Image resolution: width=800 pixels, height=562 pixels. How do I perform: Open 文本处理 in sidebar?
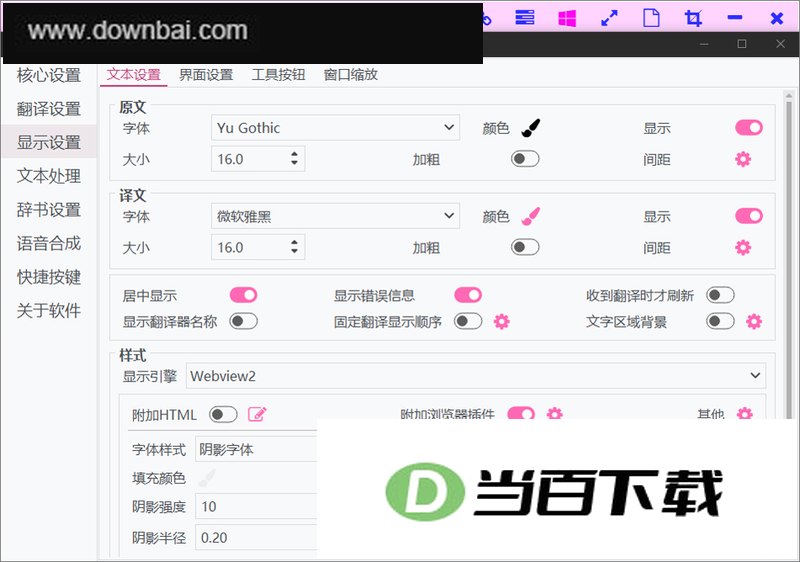coord(48,176)
